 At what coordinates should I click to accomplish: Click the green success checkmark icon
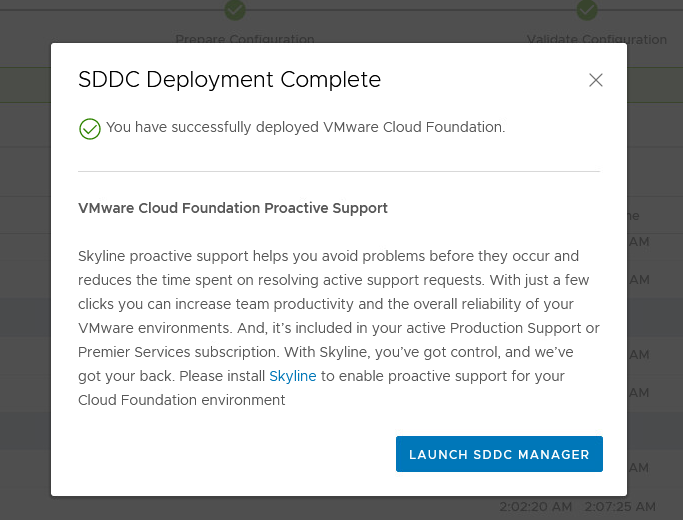[x=90, y=129]
